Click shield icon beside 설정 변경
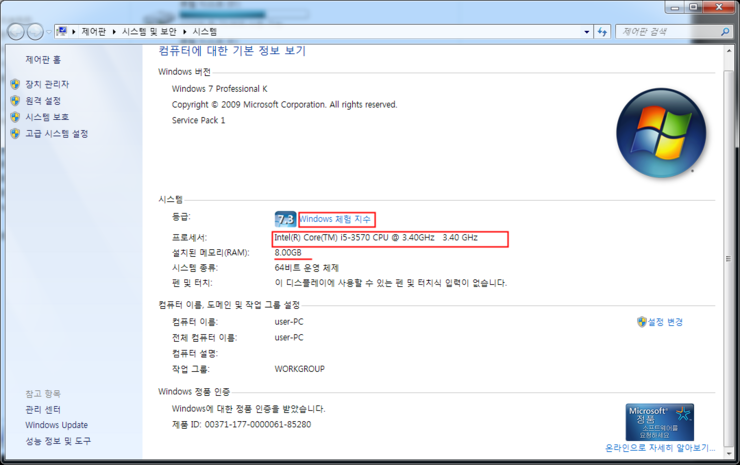Image resolution: width=740 pixels, height=465 pixels. (x=642, y=322)
